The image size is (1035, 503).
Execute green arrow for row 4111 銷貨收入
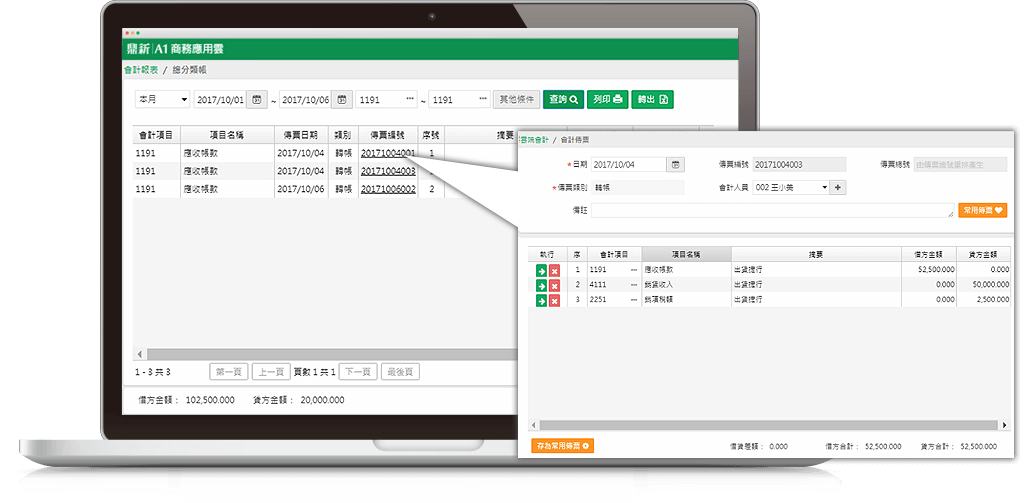(x=541, y=285)
